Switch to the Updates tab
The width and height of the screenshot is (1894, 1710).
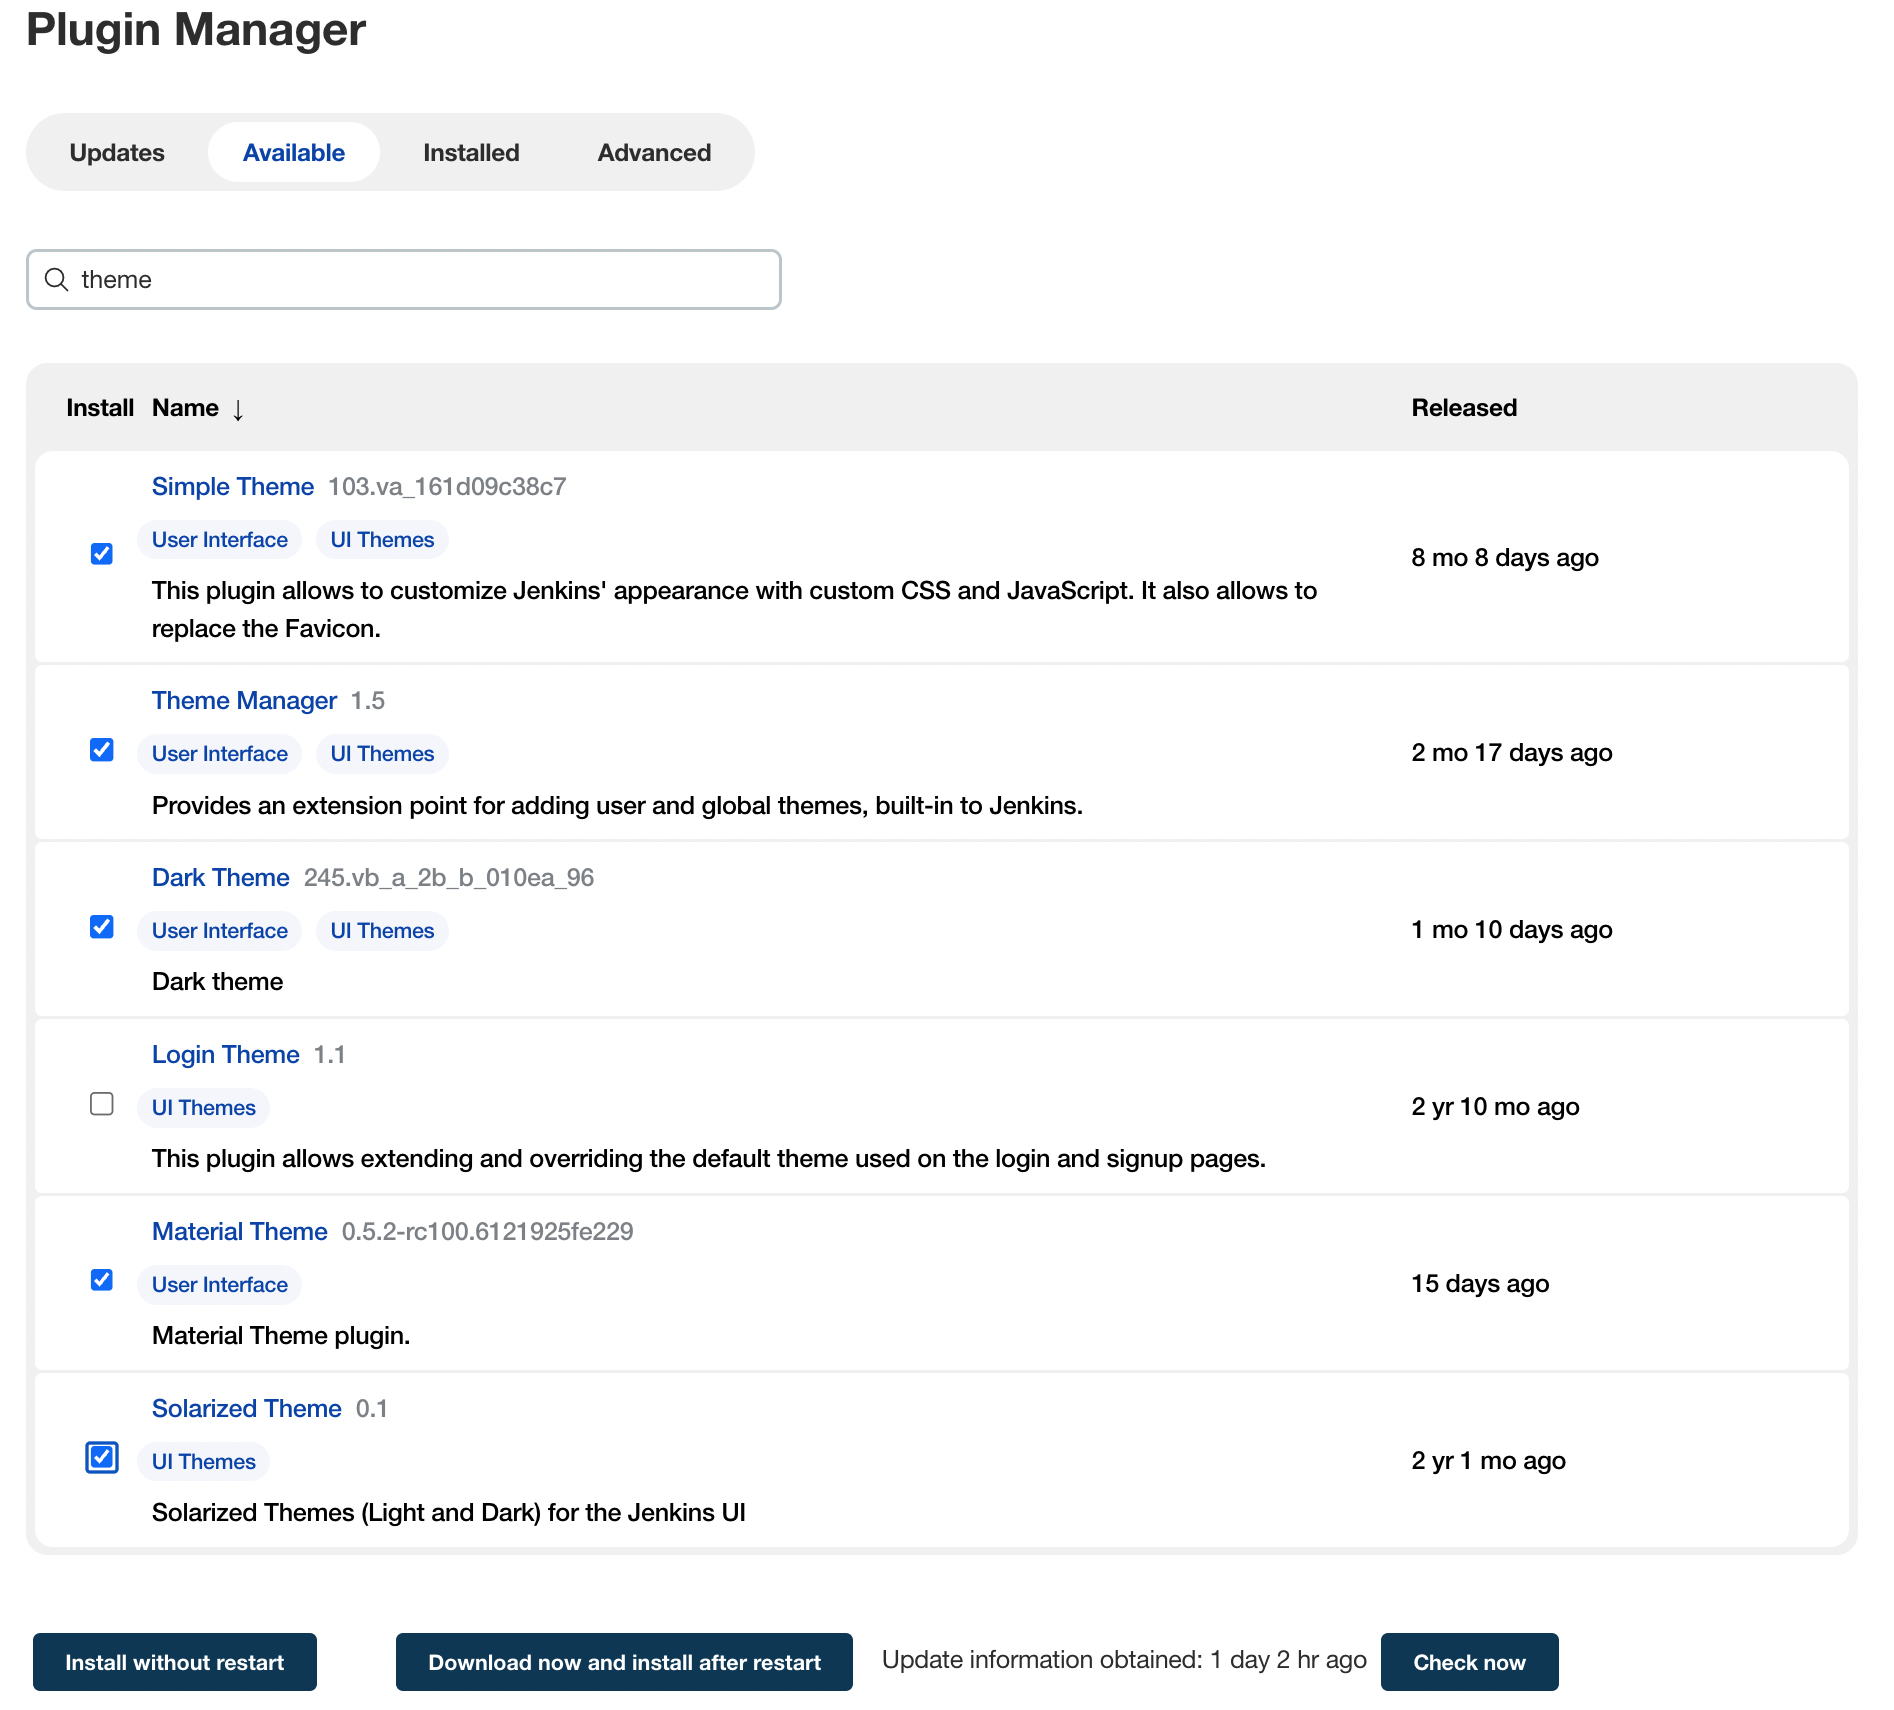tap(117, 152)
